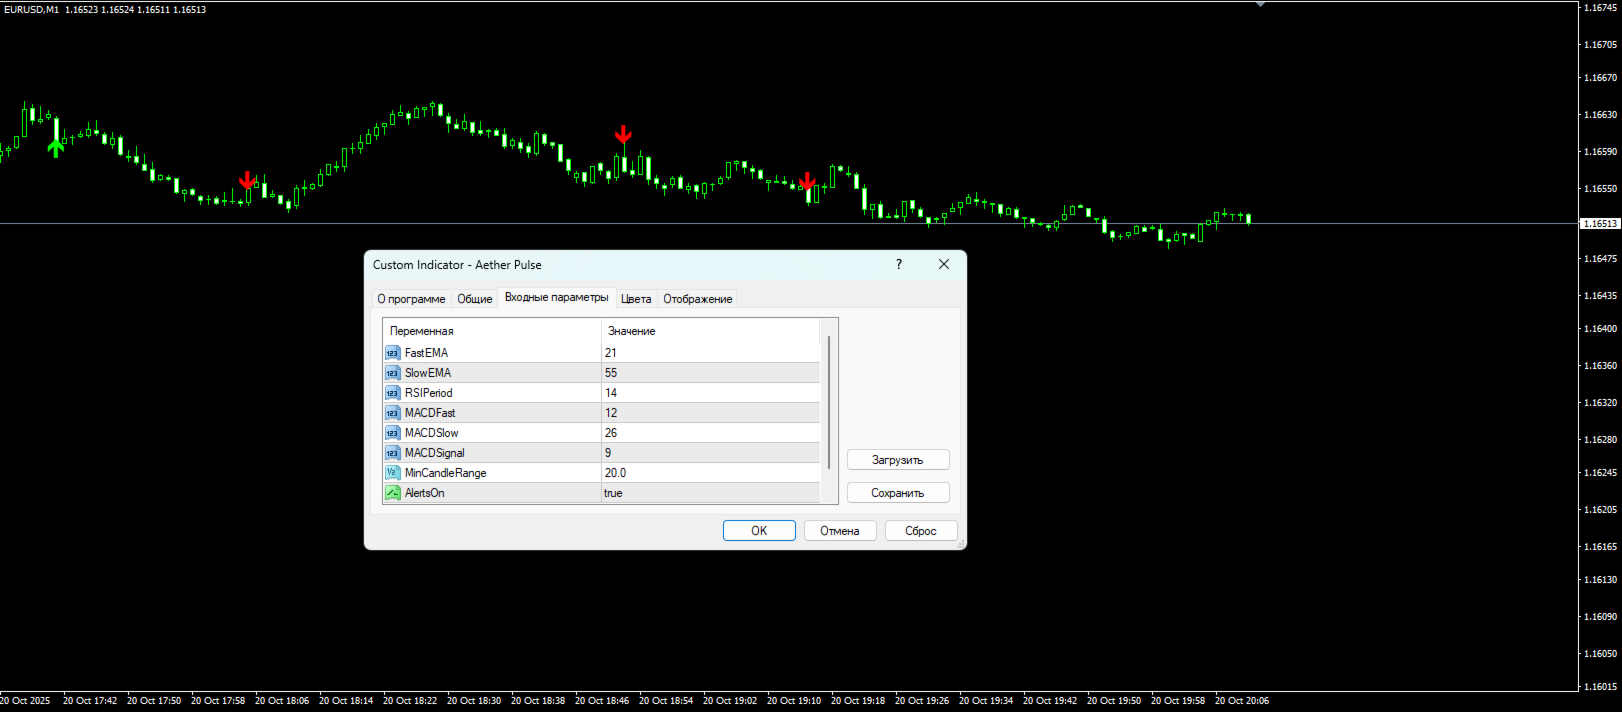Switch to the Общие tab
The height and width of the screenshot is (712, 1622).
pos(475,299)
